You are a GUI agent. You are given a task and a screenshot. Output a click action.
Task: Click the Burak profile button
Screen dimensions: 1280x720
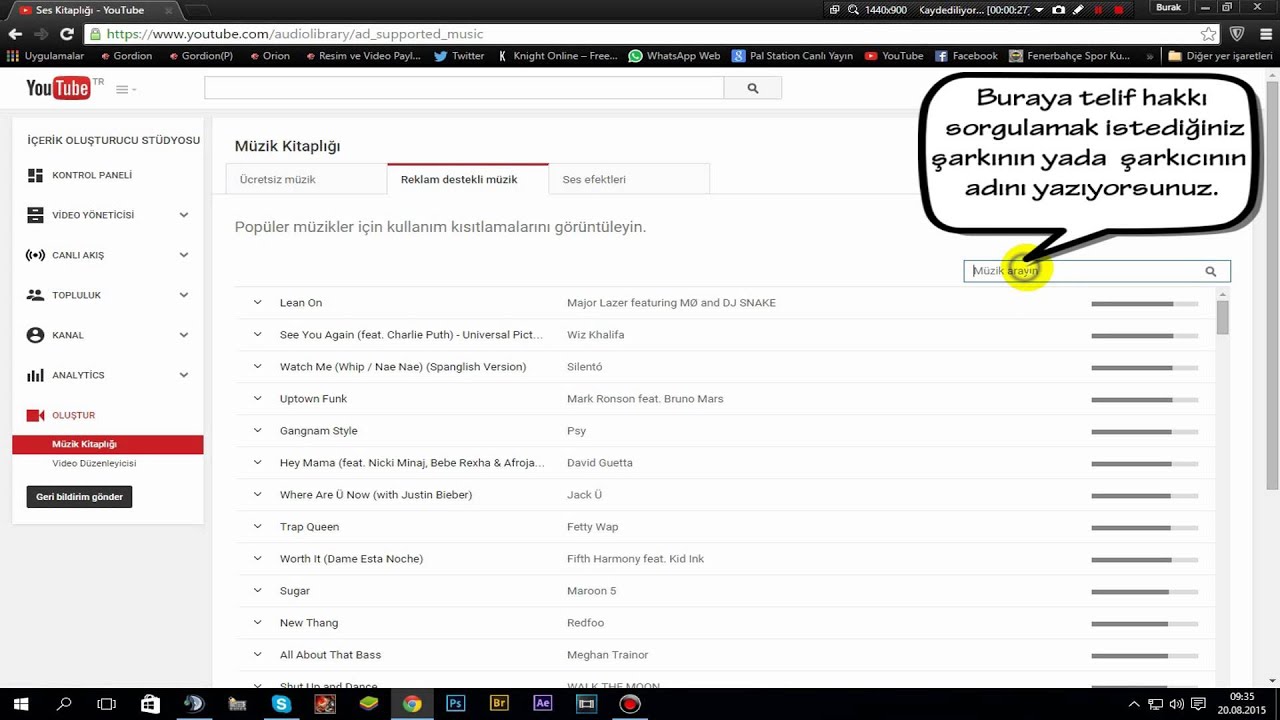pos(1169,8)
